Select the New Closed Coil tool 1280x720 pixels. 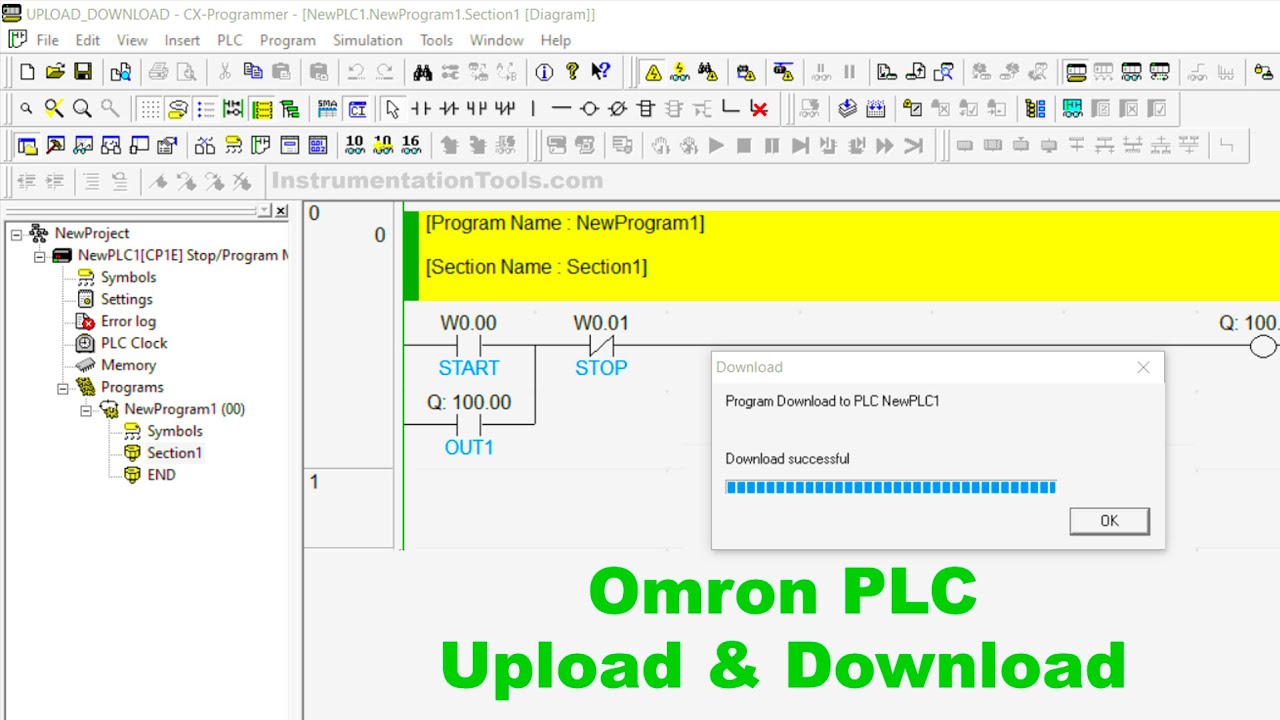[617, 109]
